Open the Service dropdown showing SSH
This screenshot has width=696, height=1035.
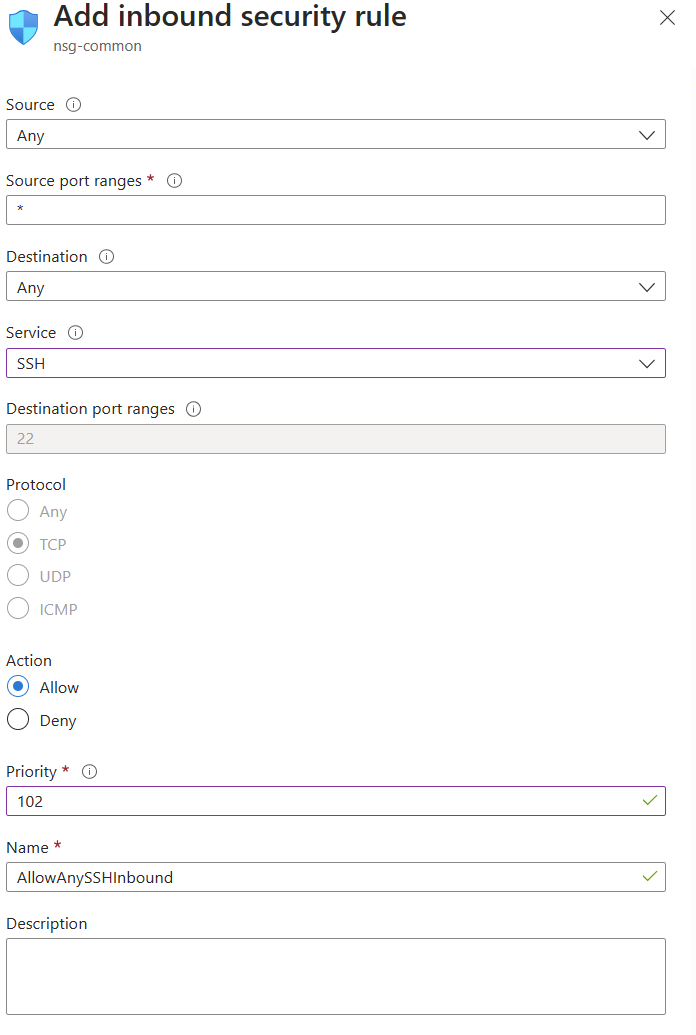[335, 363]
